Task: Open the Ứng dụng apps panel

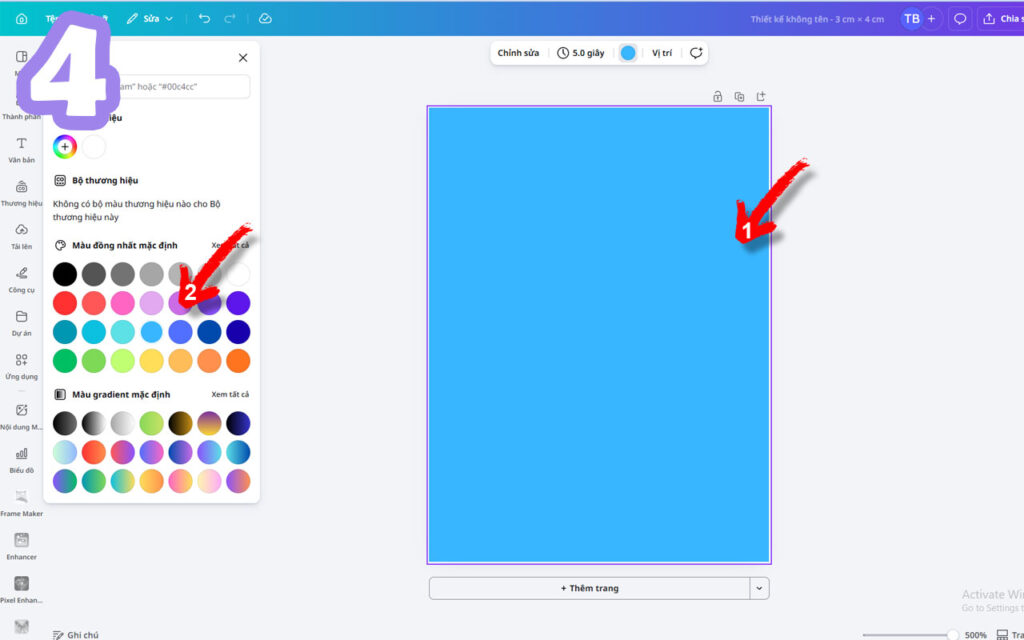Action: pyautogui.click(x=22, y=367)
